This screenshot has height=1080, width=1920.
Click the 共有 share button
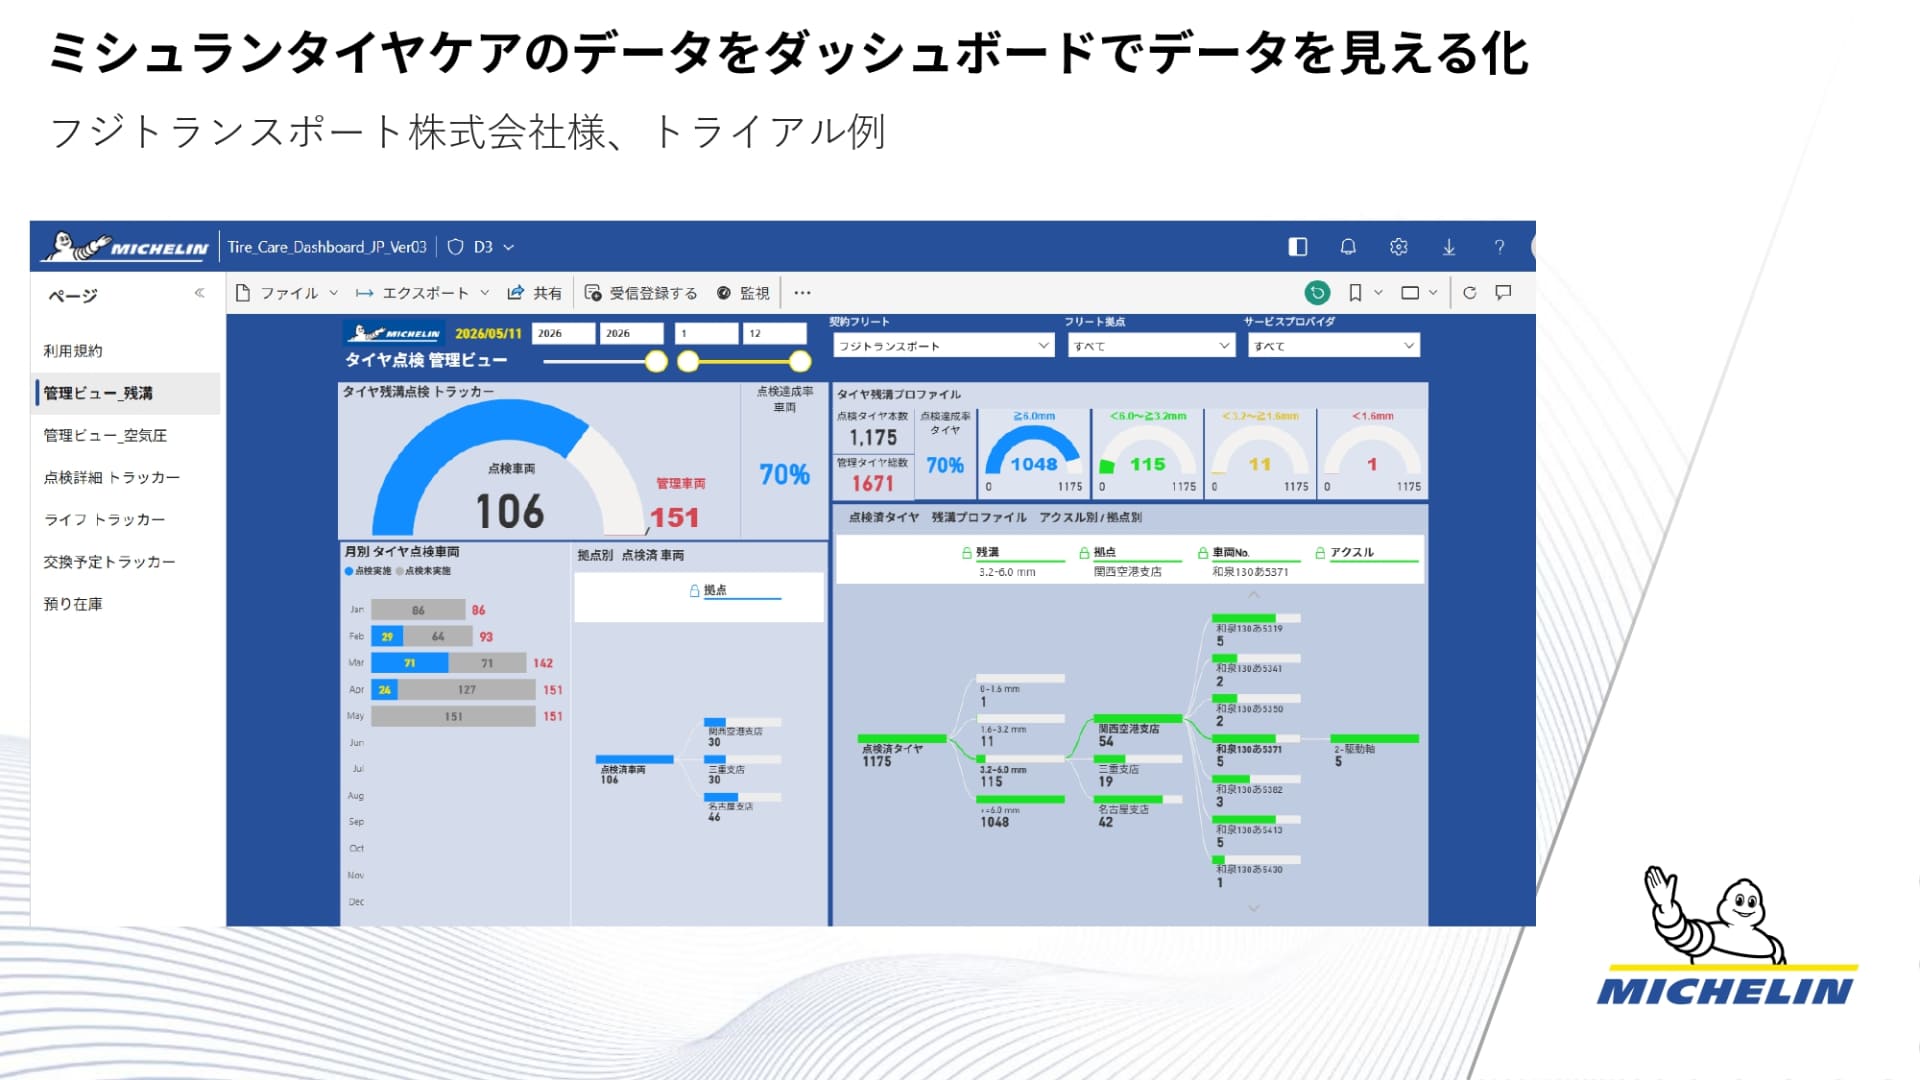[534, 293]
